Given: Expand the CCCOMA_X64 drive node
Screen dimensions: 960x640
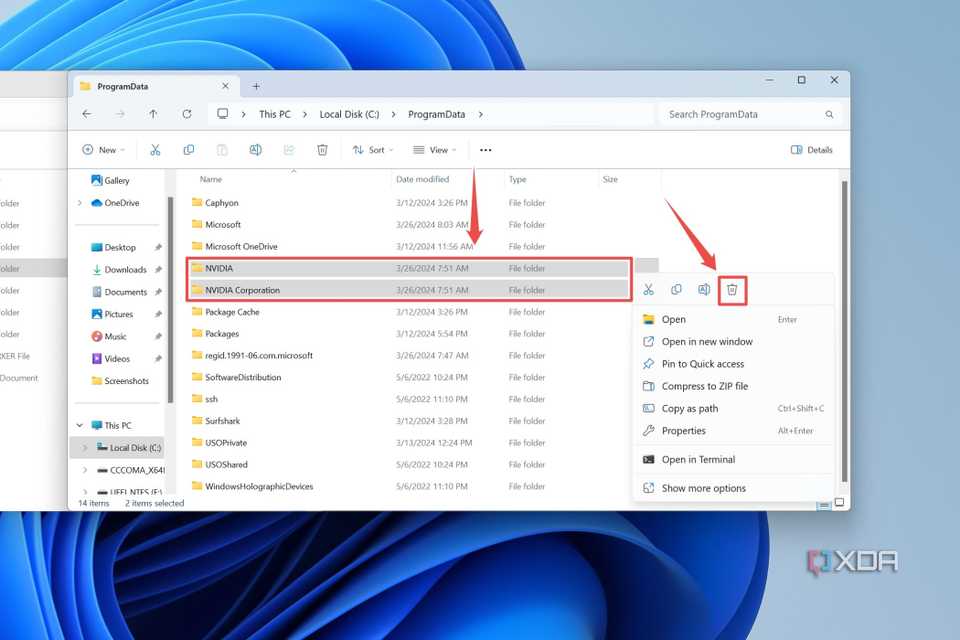Looking at the screenshot, I should pos(84,470).
